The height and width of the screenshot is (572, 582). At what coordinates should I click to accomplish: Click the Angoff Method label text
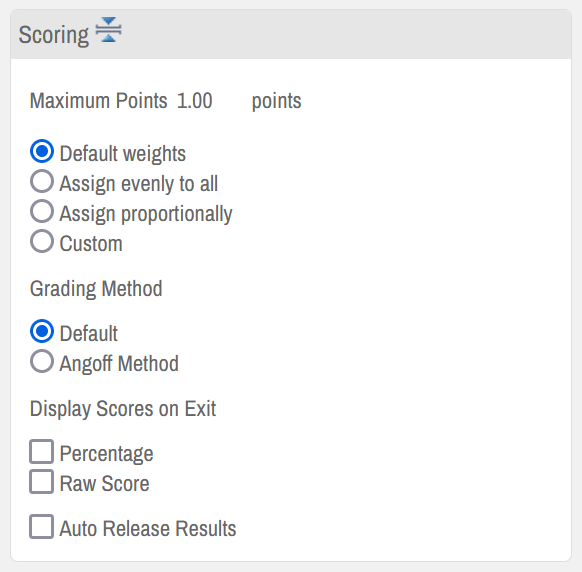pos(119,363)
